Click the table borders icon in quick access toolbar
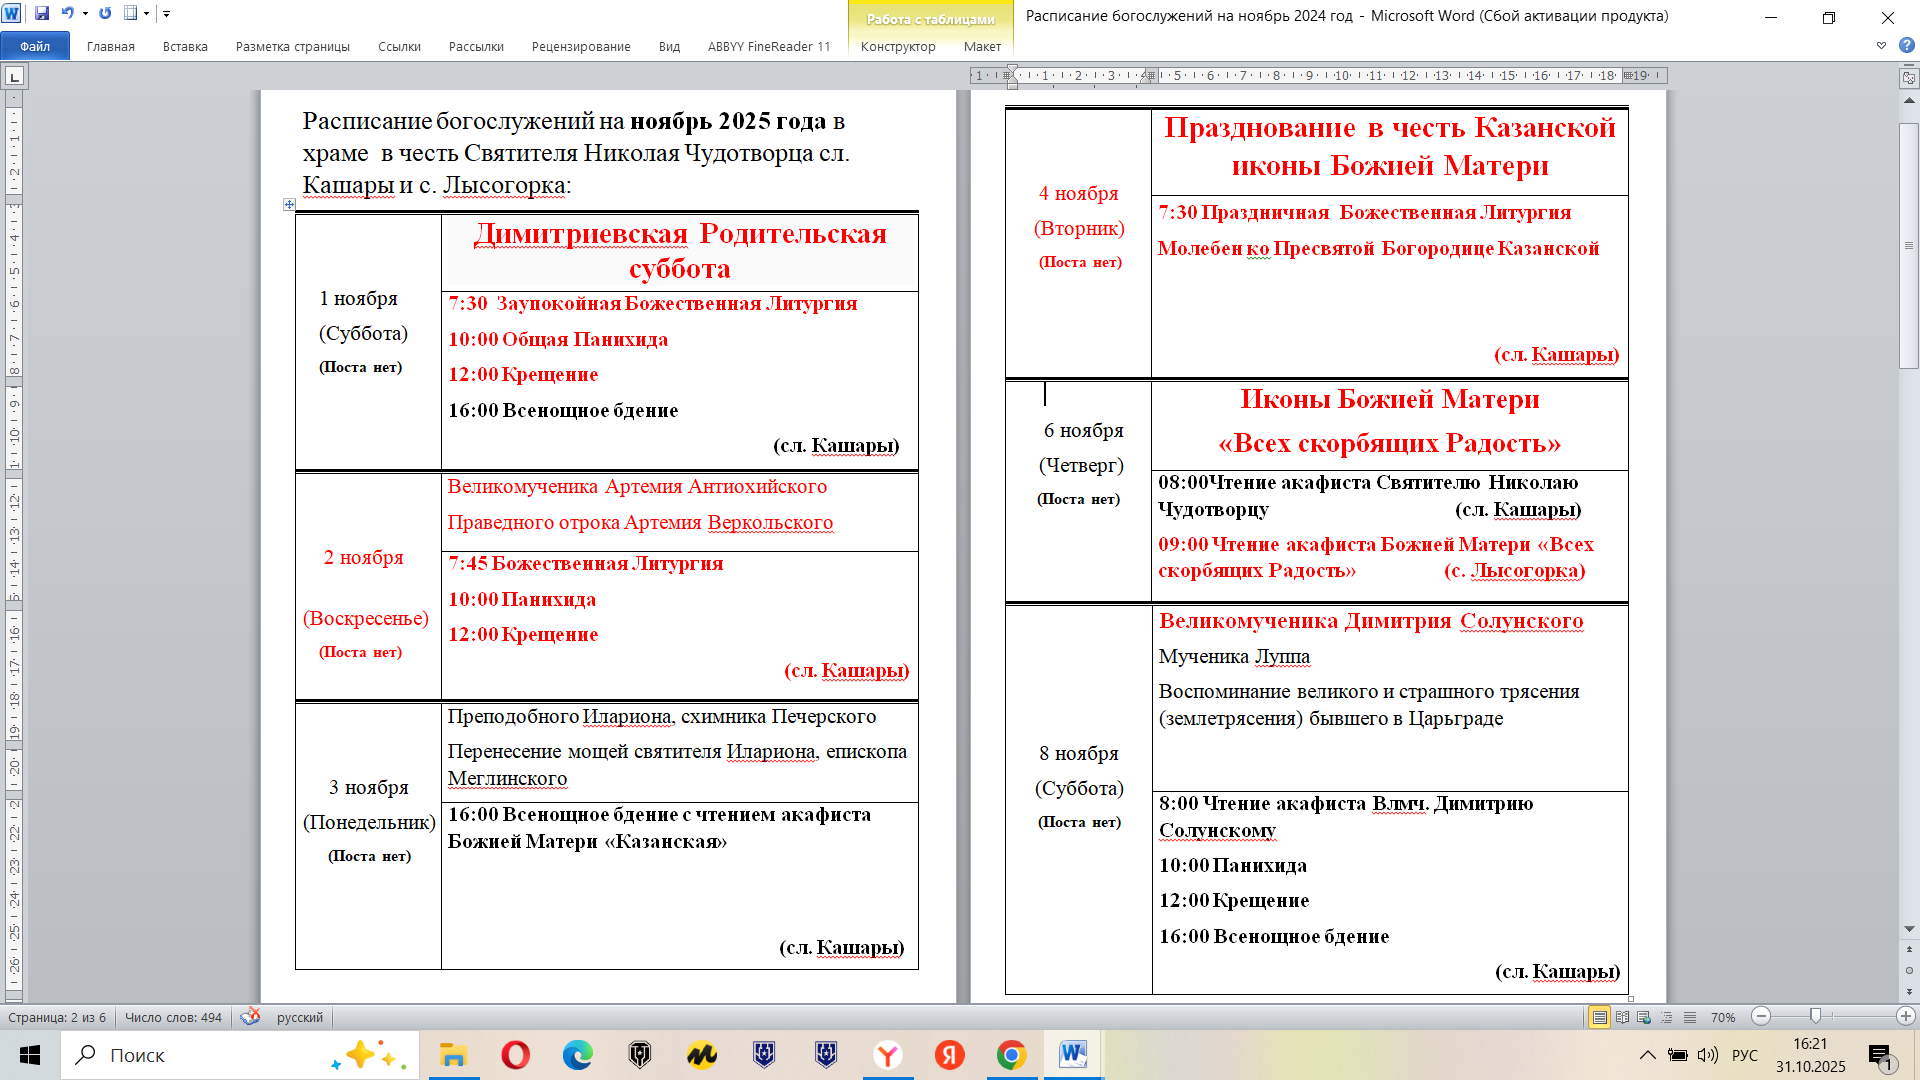 (131, 14)
